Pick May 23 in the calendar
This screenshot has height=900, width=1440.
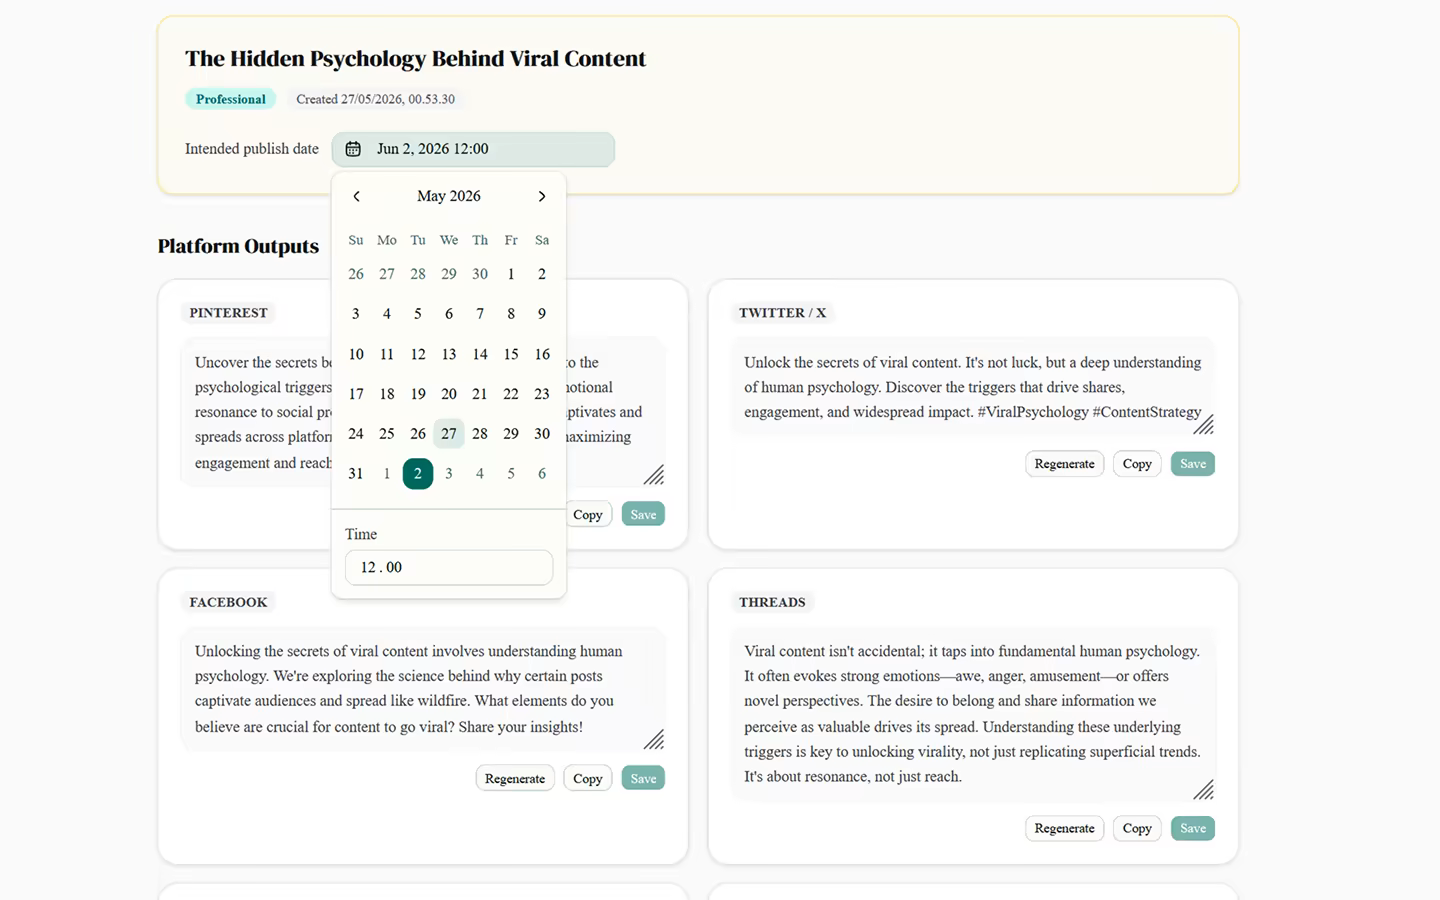click(x=542, y=394)
